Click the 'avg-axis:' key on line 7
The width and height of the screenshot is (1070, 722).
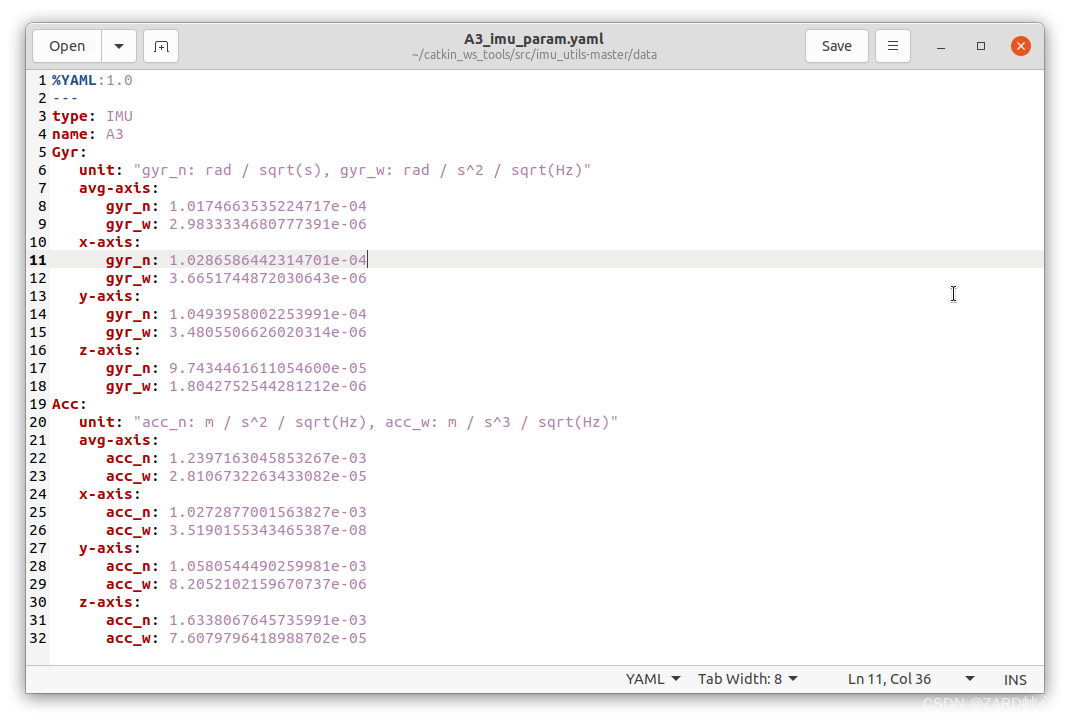click(118, 188)
